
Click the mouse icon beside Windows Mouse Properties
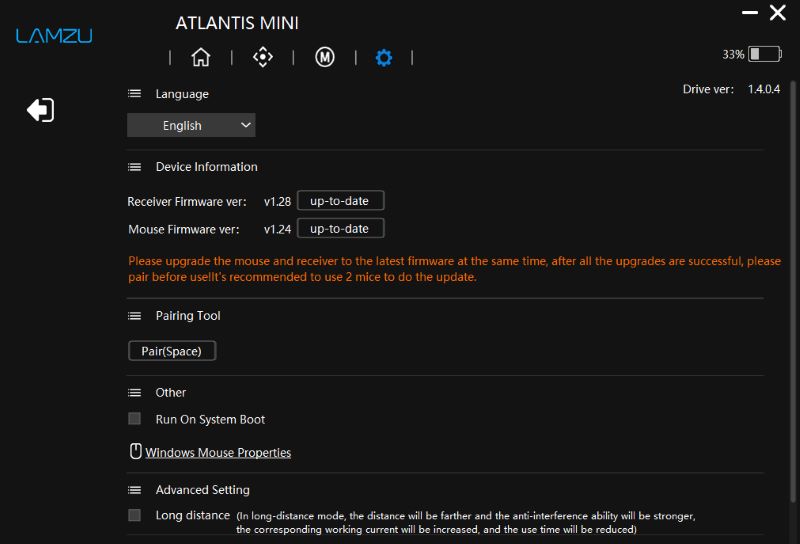(135, 451)
